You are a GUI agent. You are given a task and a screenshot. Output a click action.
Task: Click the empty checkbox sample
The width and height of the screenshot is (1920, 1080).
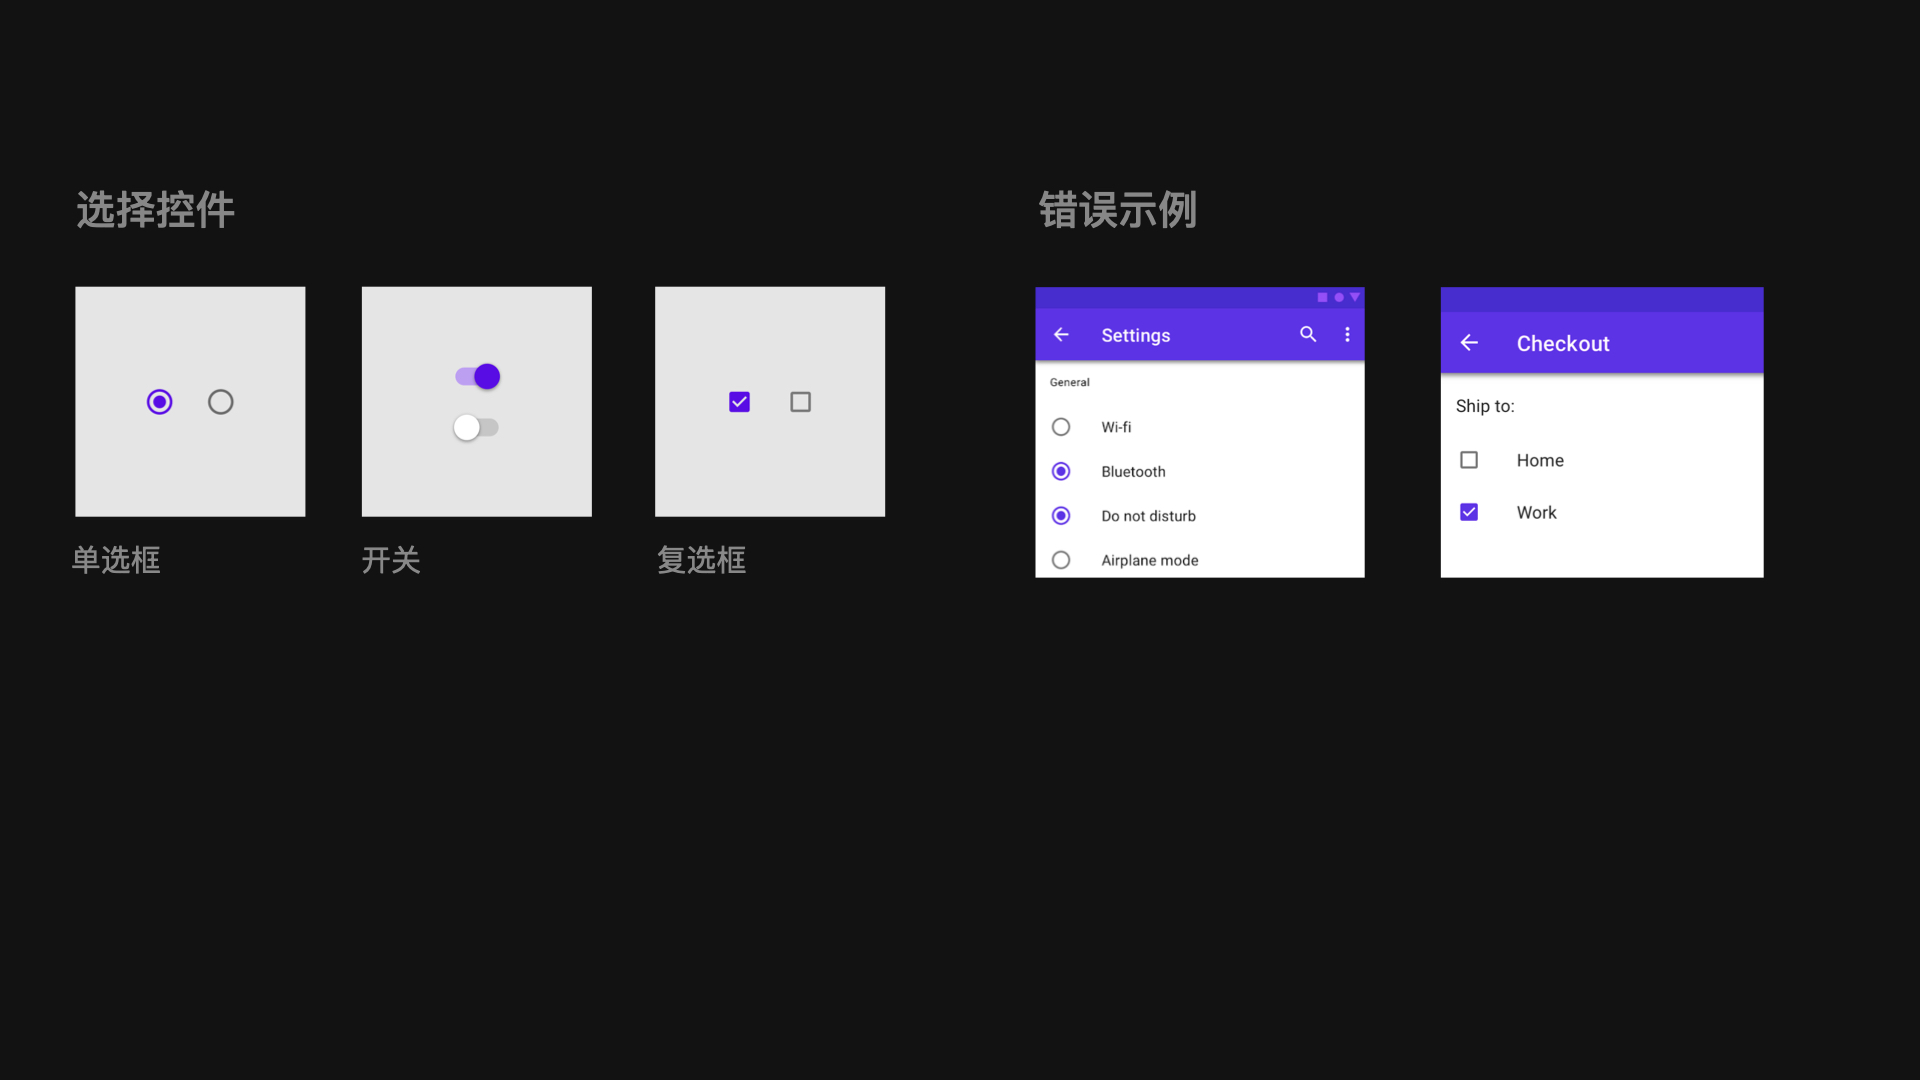pyautogui.click(x=801, y=402)
